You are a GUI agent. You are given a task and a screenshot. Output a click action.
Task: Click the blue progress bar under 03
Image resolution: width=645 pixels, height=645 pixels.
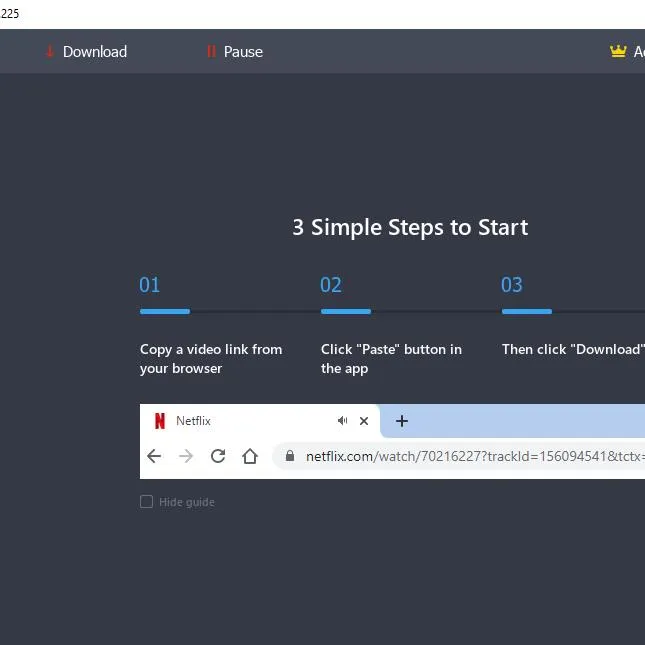click(x=527, y=311)
